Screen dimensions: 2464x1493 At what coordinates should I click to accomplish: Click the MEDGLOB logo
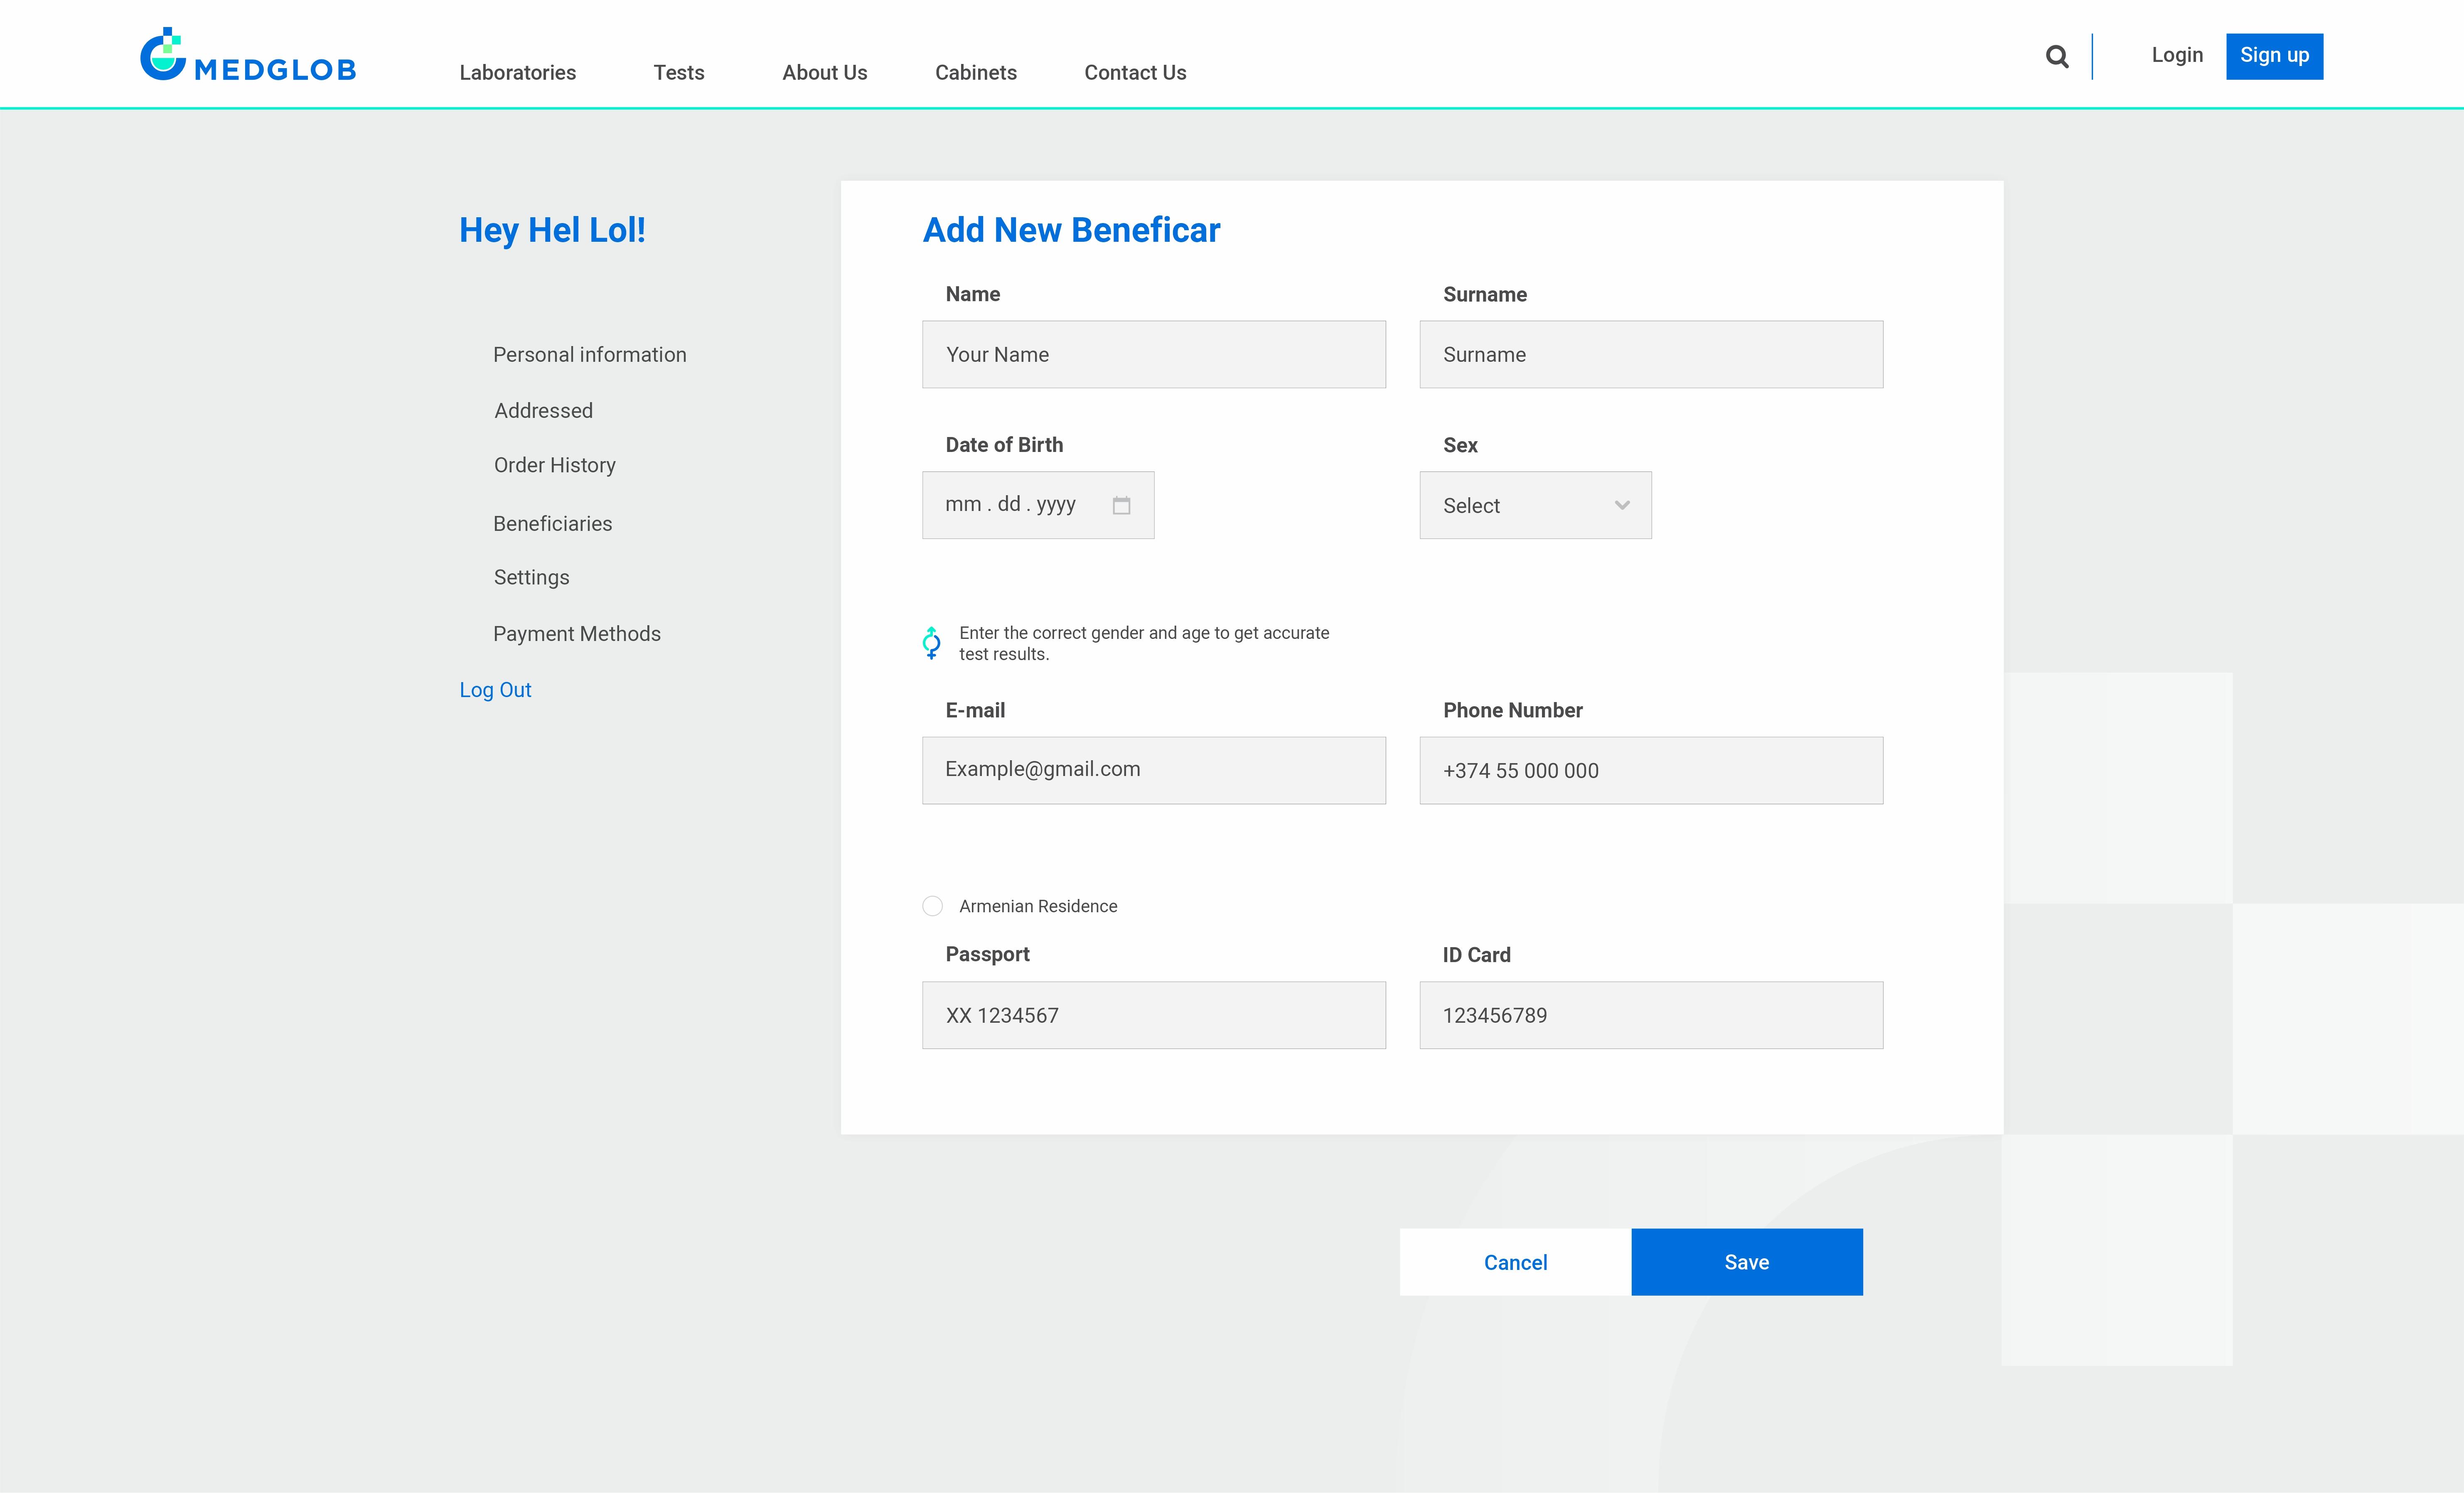[x=248, y=56]
